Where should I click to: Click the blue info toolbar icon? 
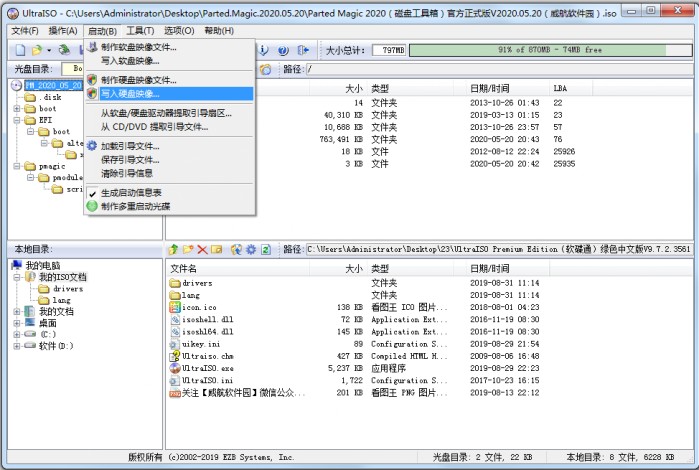coord(264,50)
